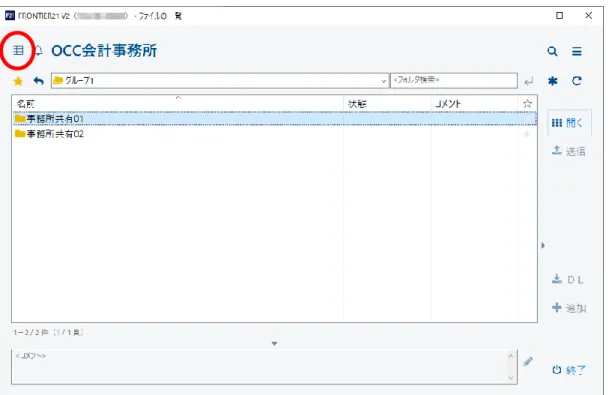Click the 送信 button

569,151
